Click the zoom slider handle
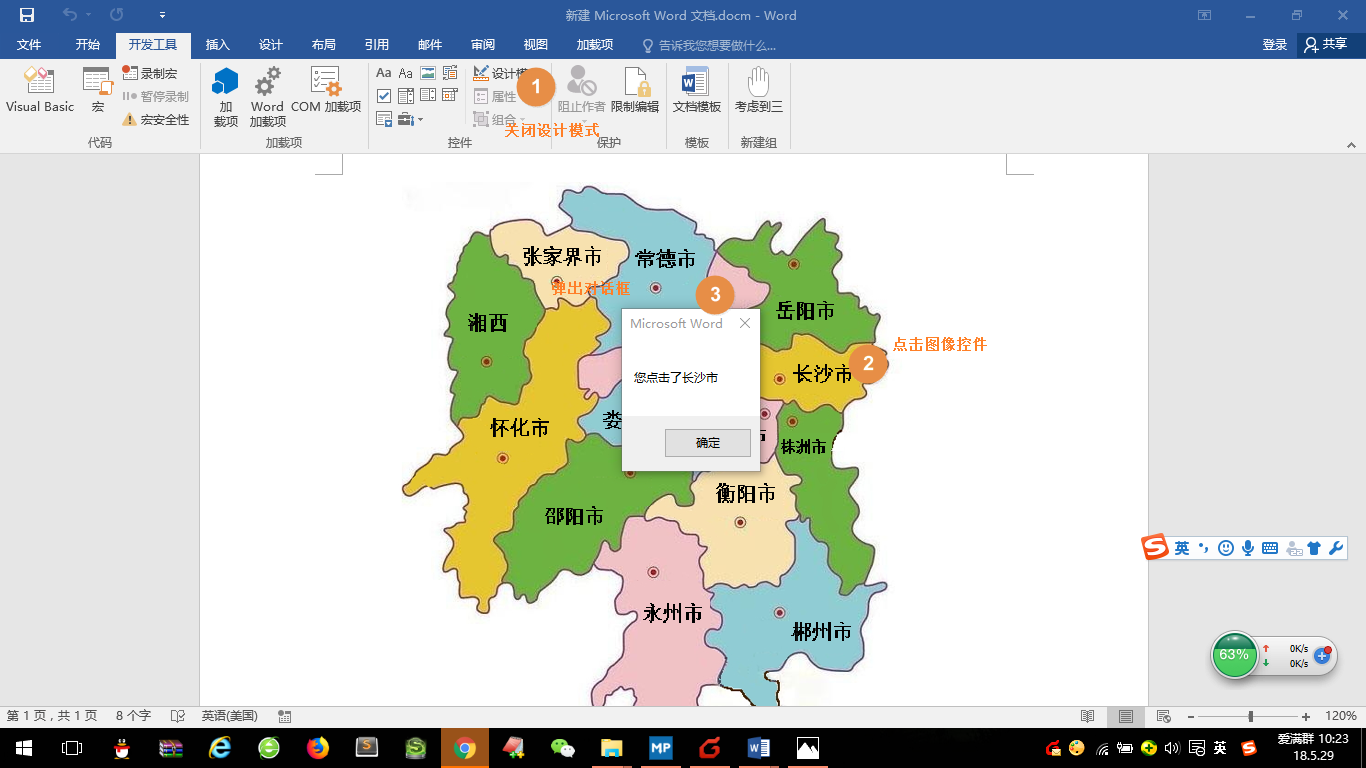Image resolution: width=1366 pixels, height=768 pixels. [x=1251, y=716]
